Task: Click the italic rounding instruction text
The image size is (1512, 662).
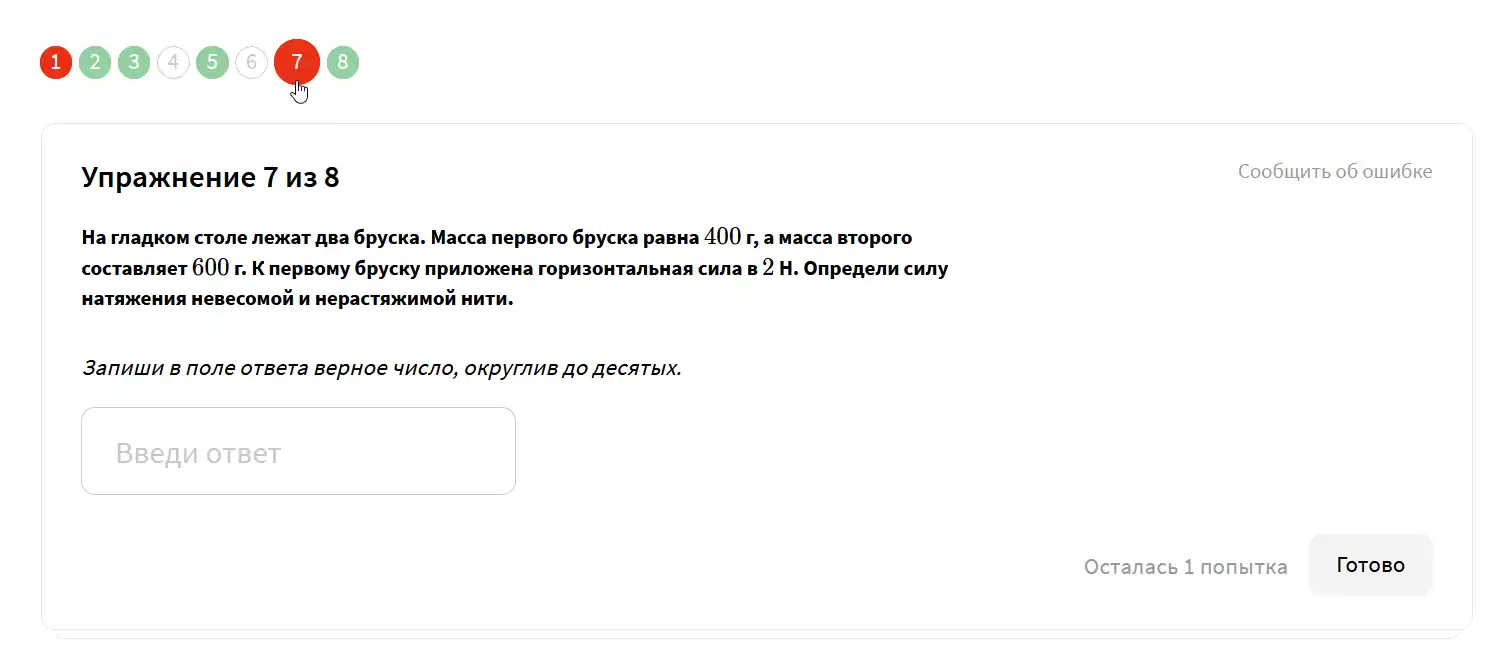Action: click(x=381, y=368)
